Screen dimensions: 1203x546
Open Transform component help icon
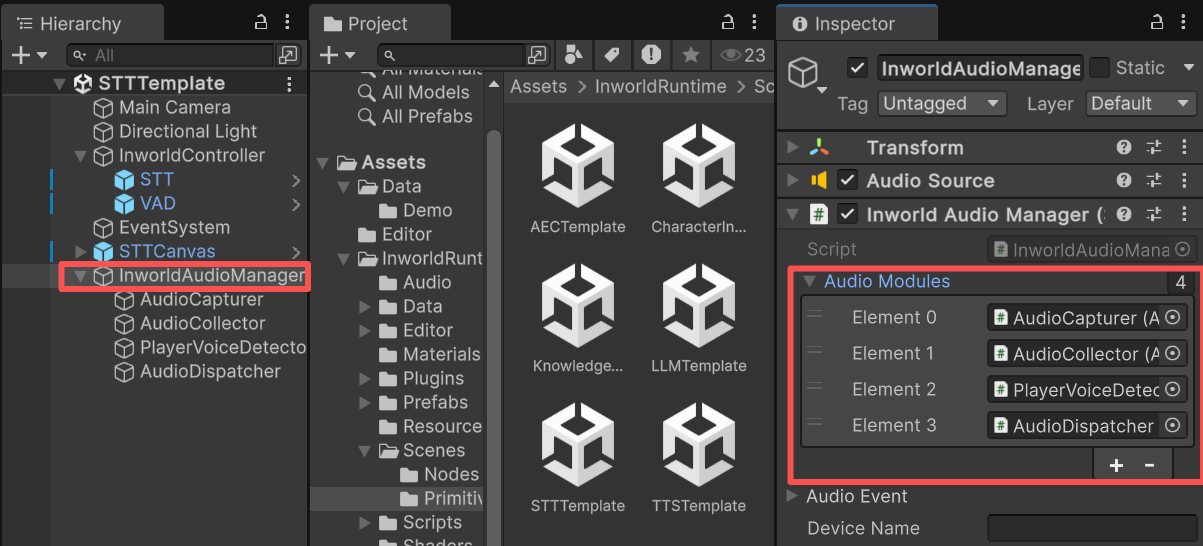1124,147
